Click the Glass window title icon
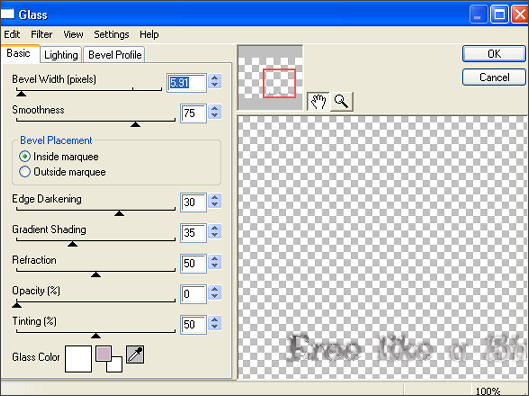 [7, 14]
